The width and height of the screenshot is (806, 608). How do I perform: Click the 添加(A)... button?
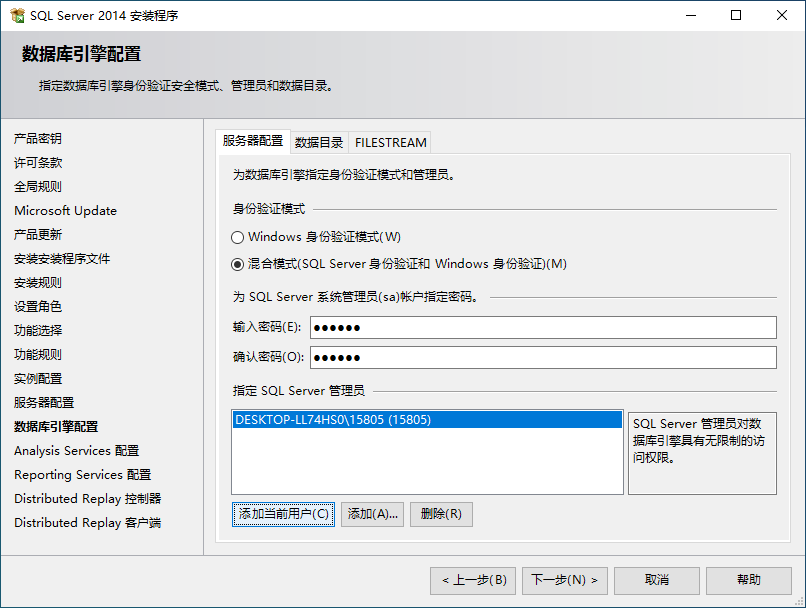[x=373, y=514]
